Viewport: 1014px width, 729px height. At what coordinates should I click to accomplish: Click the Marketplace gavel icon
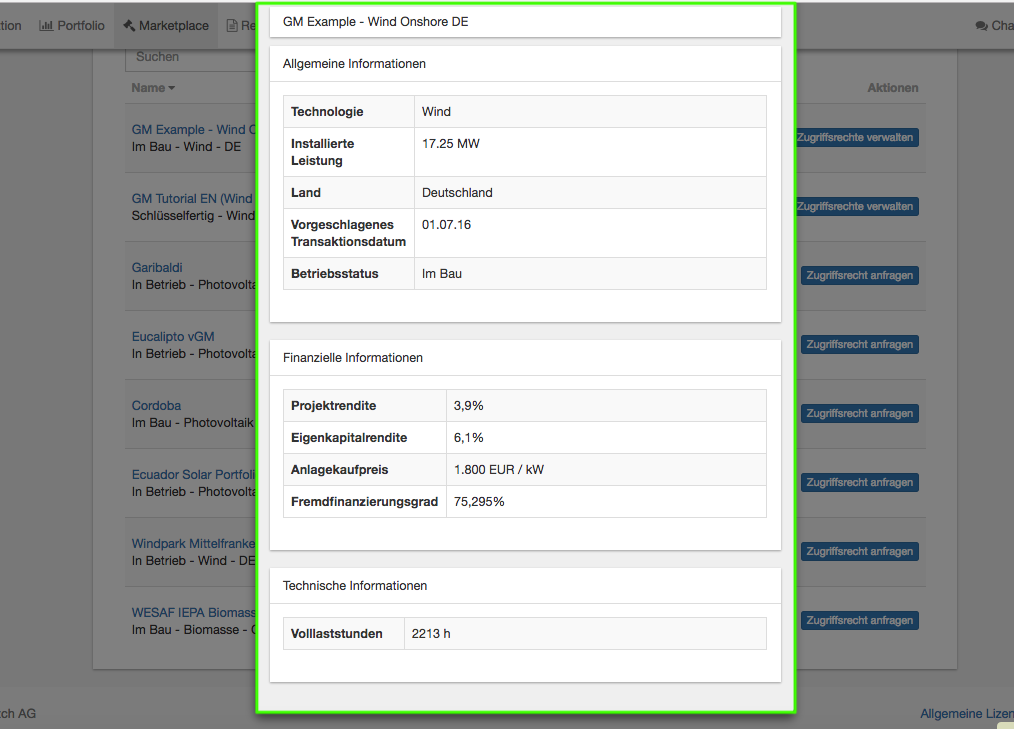pyautogui.click(x=129, y=26)
